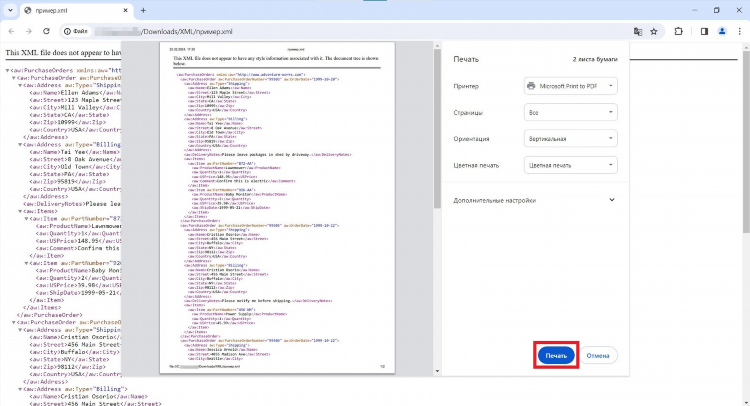The height and width of the screenshot is (406, 750).
Task: Open the Принтер dropdown Microsoft Print to PDF
Action: tap(570, 86)
